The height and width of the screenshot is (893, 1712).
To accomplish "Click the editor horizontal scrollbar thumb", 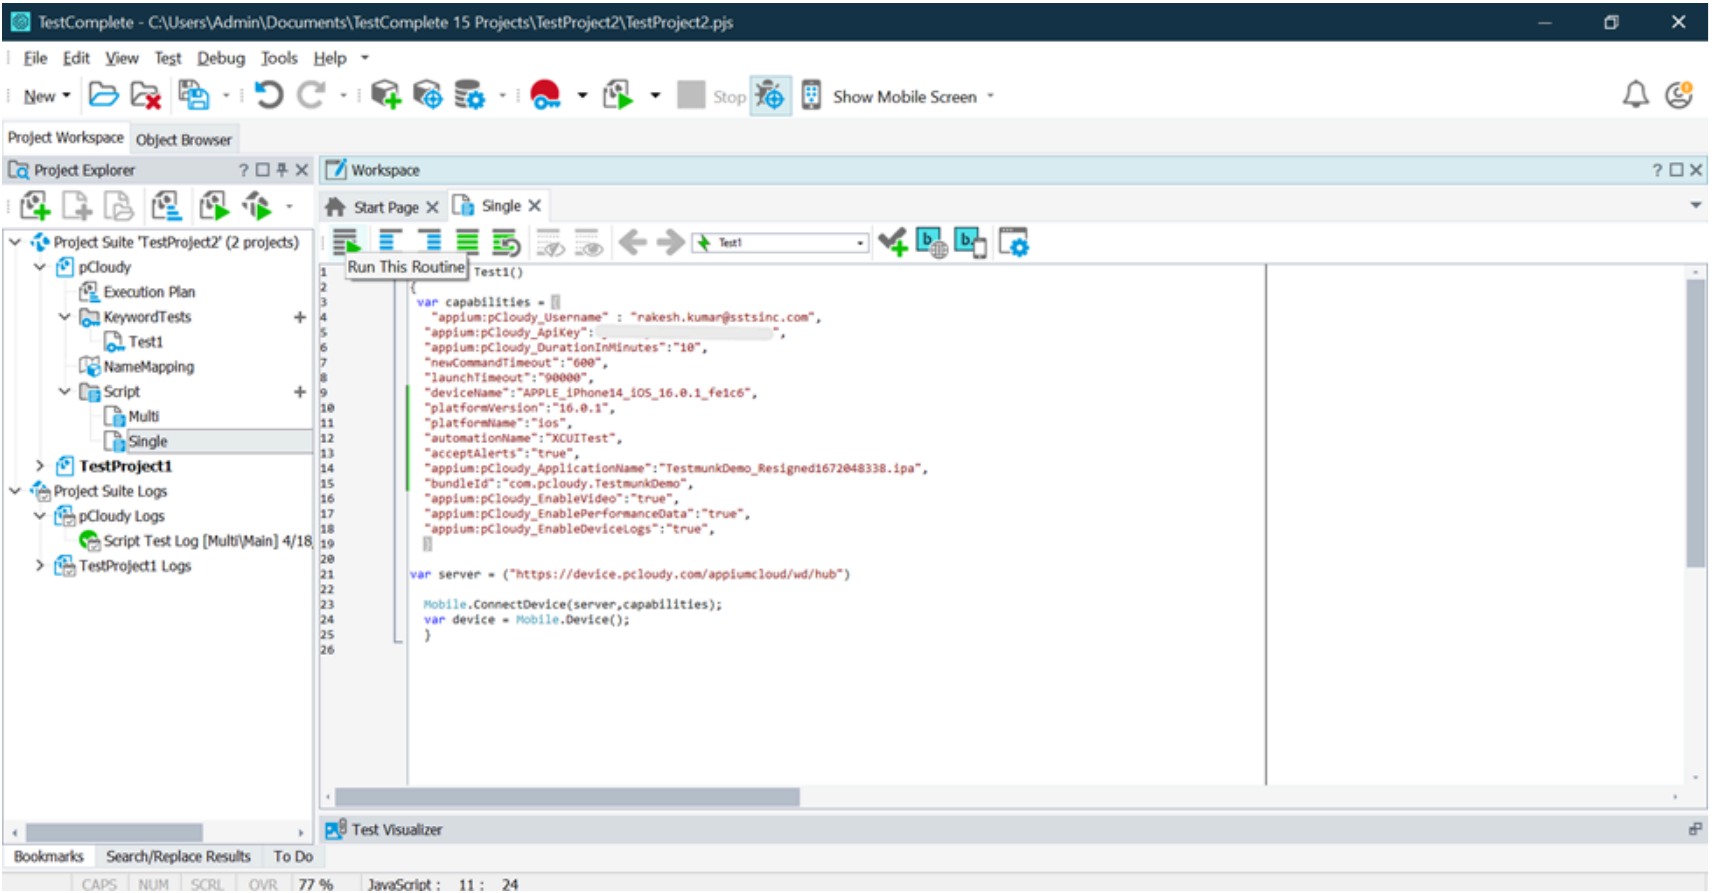I will (566, 797).
